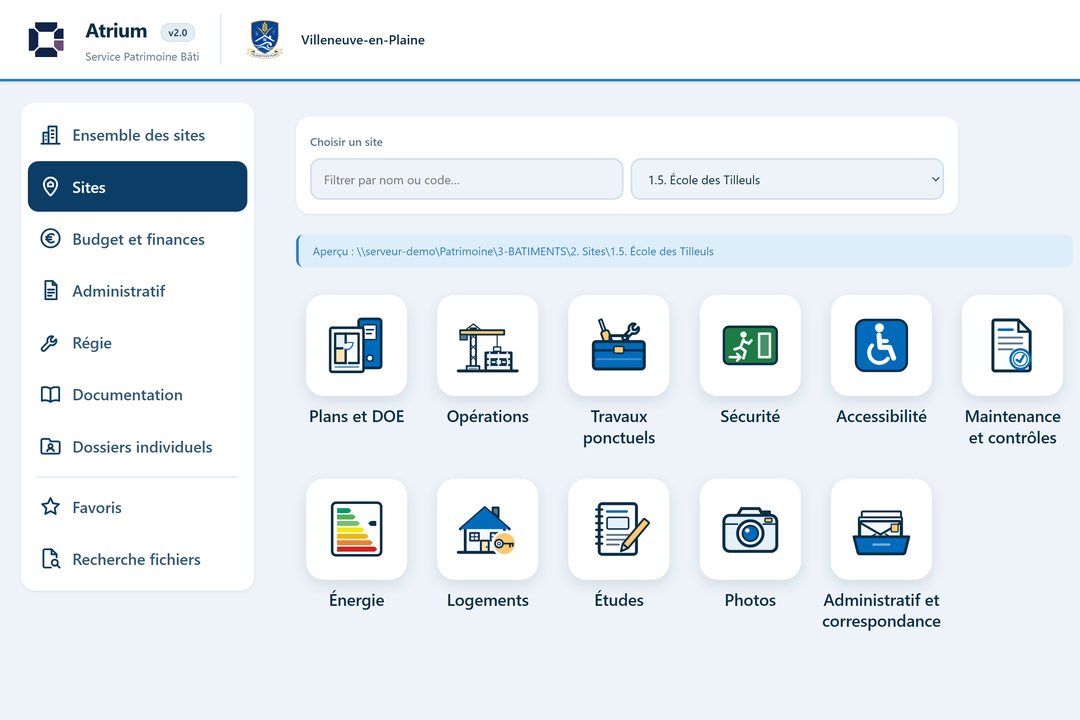Open the Plans et DOE folder icon
1080x720 pixels.
click(x=356, y=345)
